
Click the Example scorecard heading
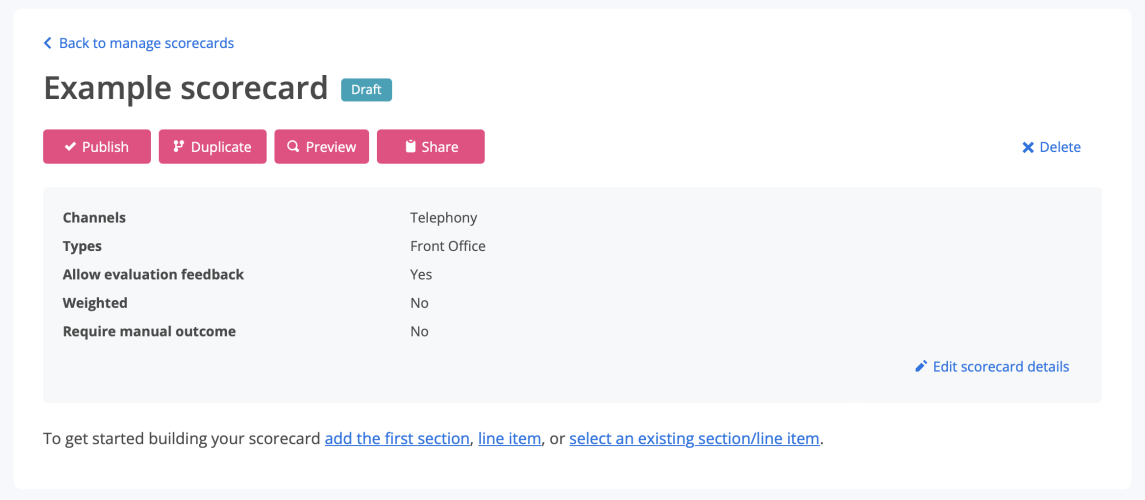[186, 88]
